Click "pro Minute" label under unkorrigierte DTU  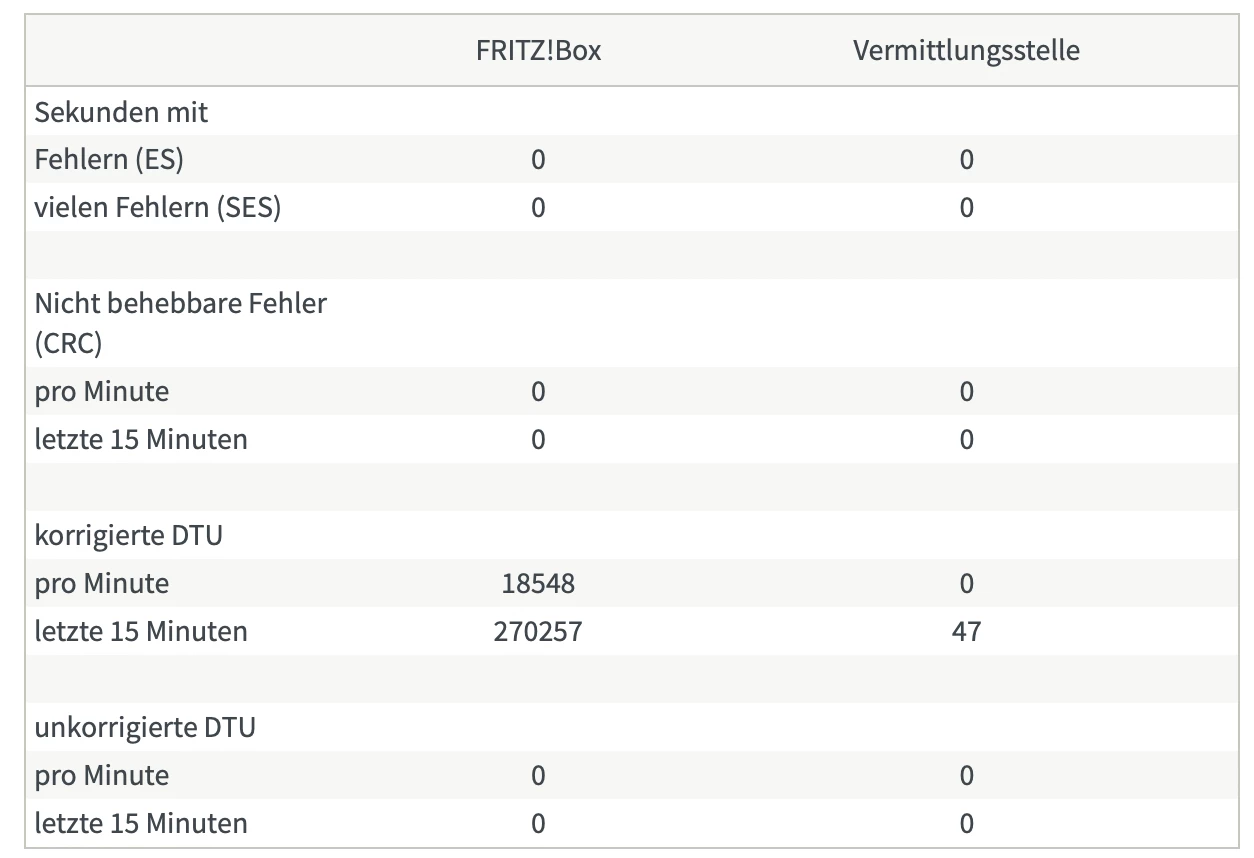(x=102, y=775)
